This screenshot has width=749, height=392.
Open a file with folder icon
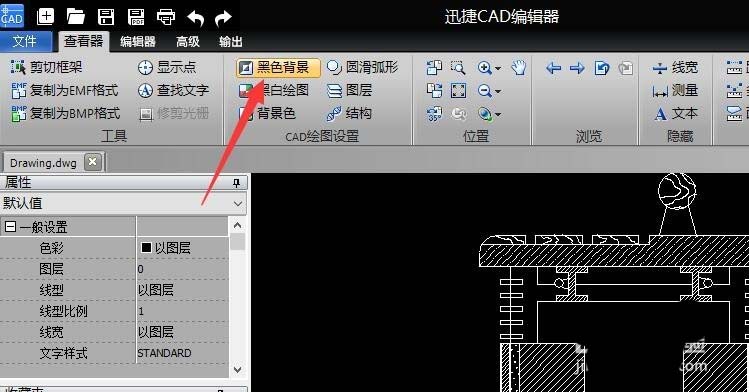tap(75, 17)
